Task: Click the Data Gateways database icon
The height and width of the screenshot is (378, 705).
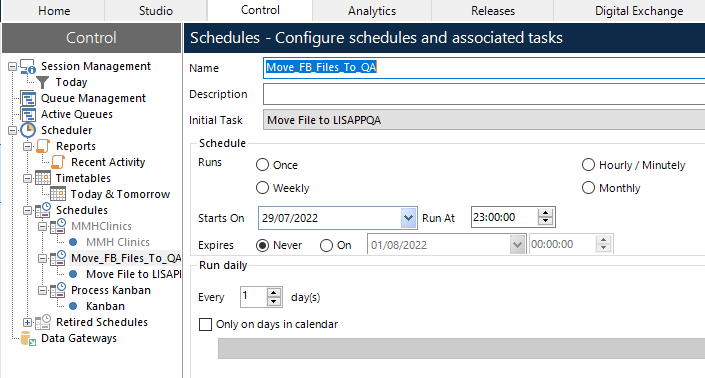Action: 28,338
